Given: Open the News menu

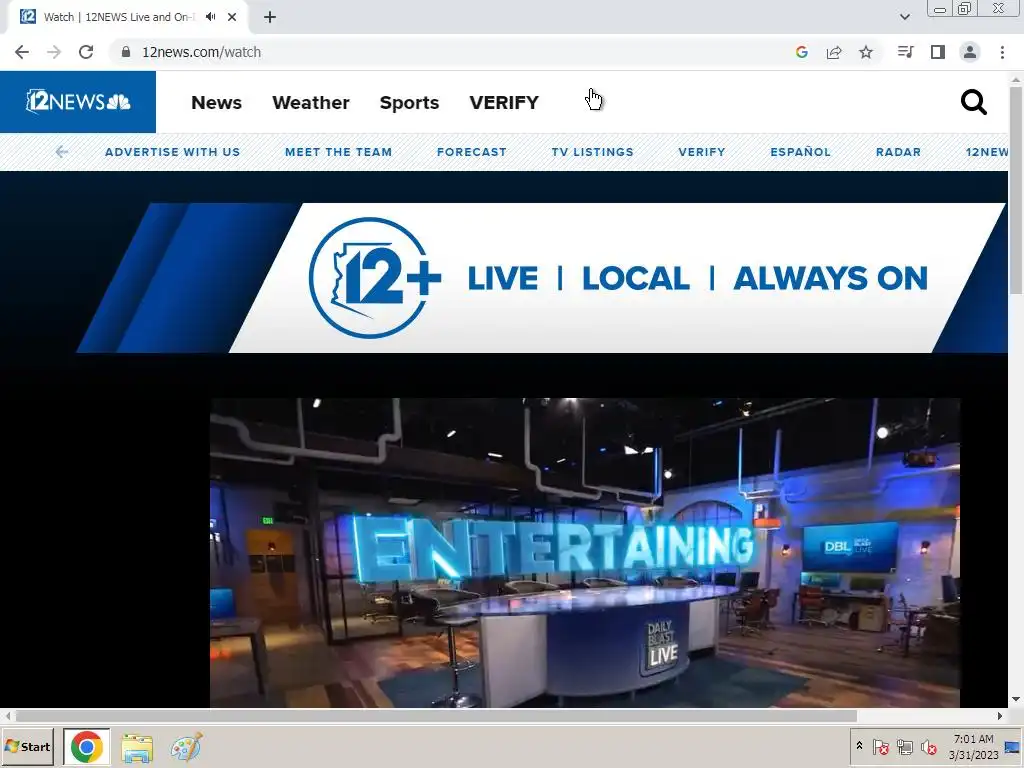Looking at the screenshot, I should tap(216, 103).
